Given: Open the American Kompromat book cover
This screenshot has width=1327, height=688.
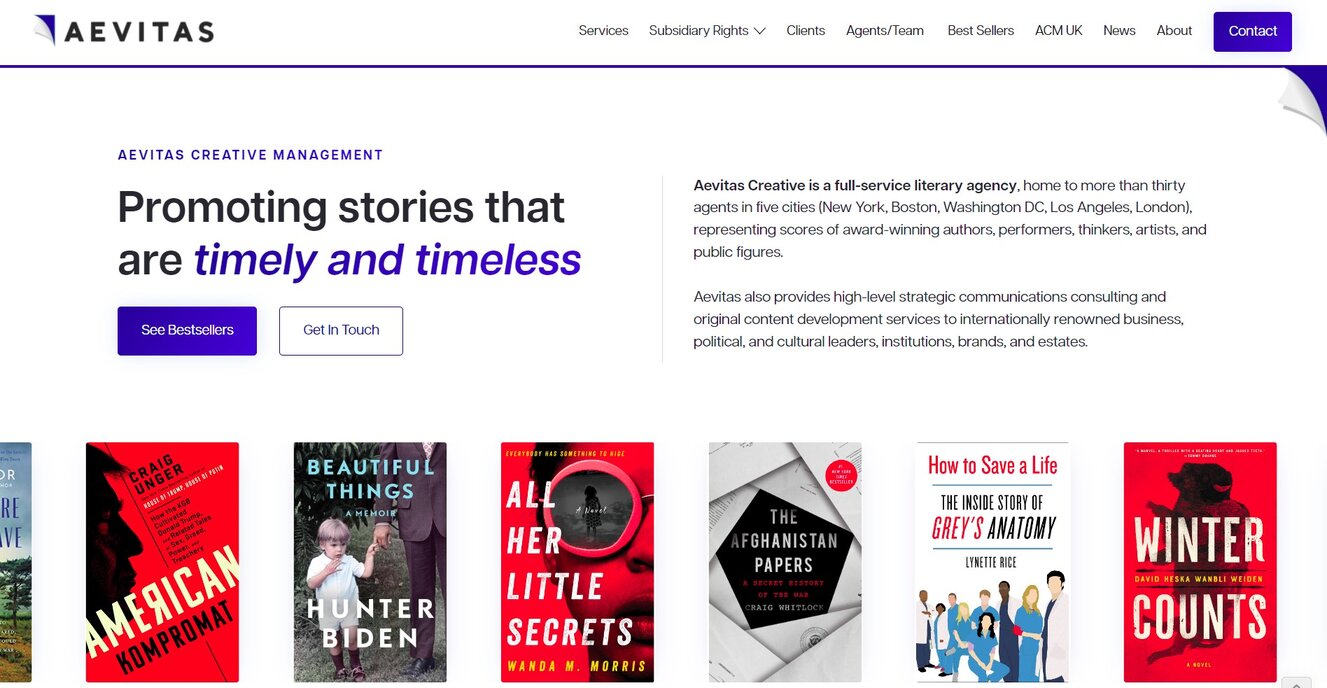Looking at the screenshot, I should point(162,562).
